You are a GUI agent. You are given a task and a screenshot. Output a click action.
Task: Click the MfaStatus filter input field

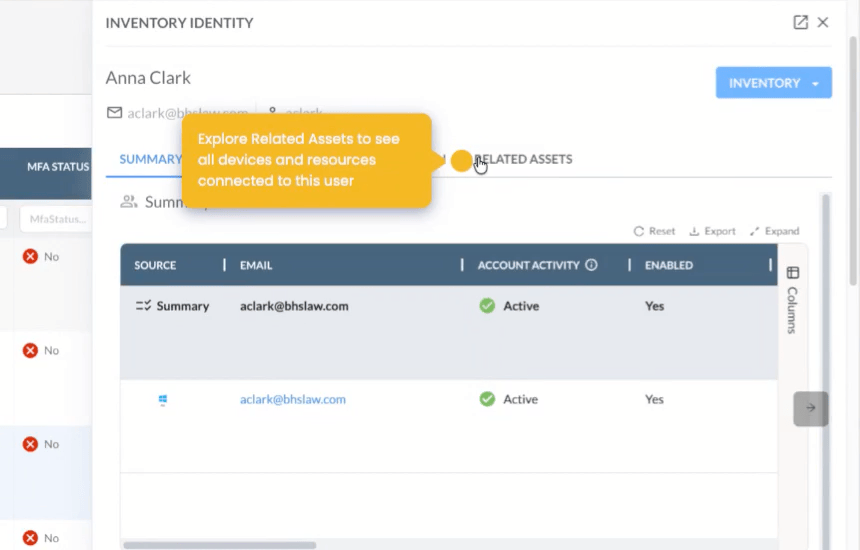coord(56,219)
